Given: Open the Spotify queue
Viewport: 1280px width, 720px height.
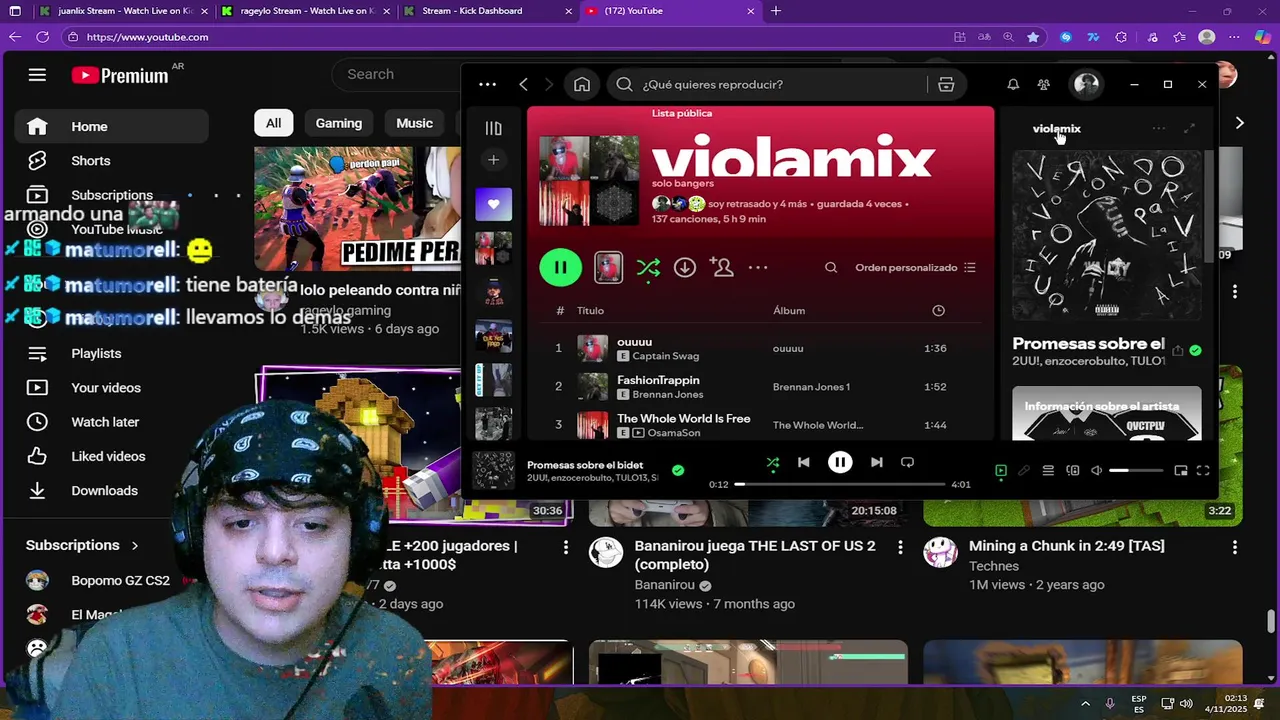Looking at the screenshot, I should (1048, 471).
